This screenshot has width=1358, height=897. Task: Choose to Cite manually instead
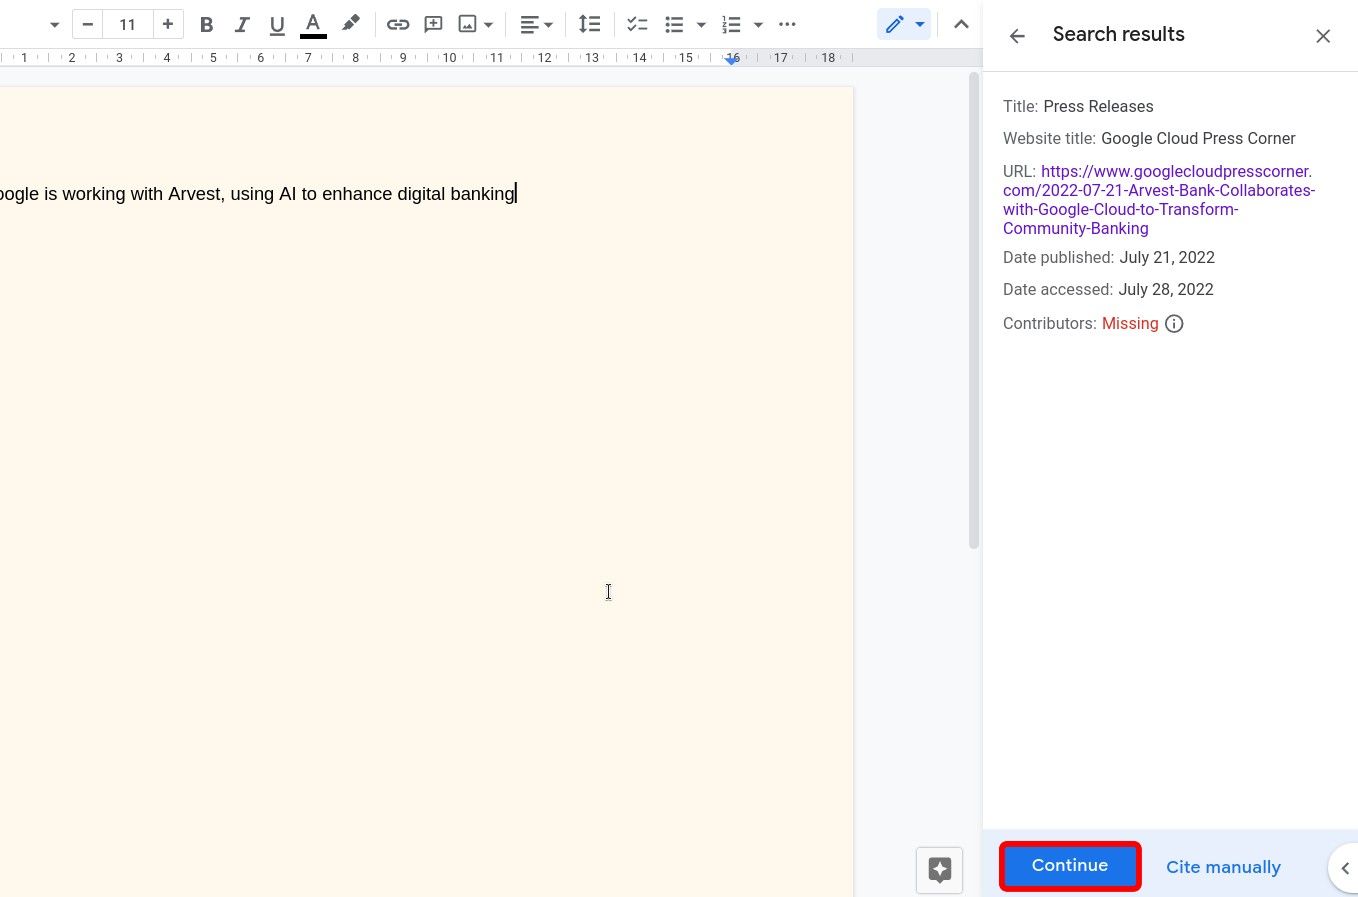(1224, 867)
